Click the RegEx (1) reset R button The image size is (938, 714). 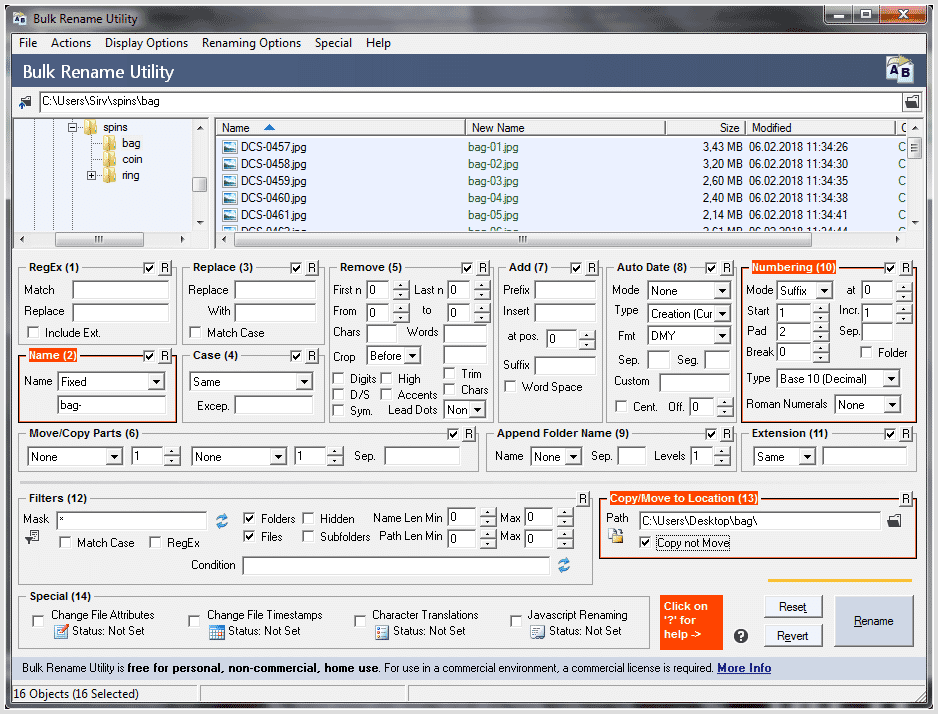[x=165, y=268]
